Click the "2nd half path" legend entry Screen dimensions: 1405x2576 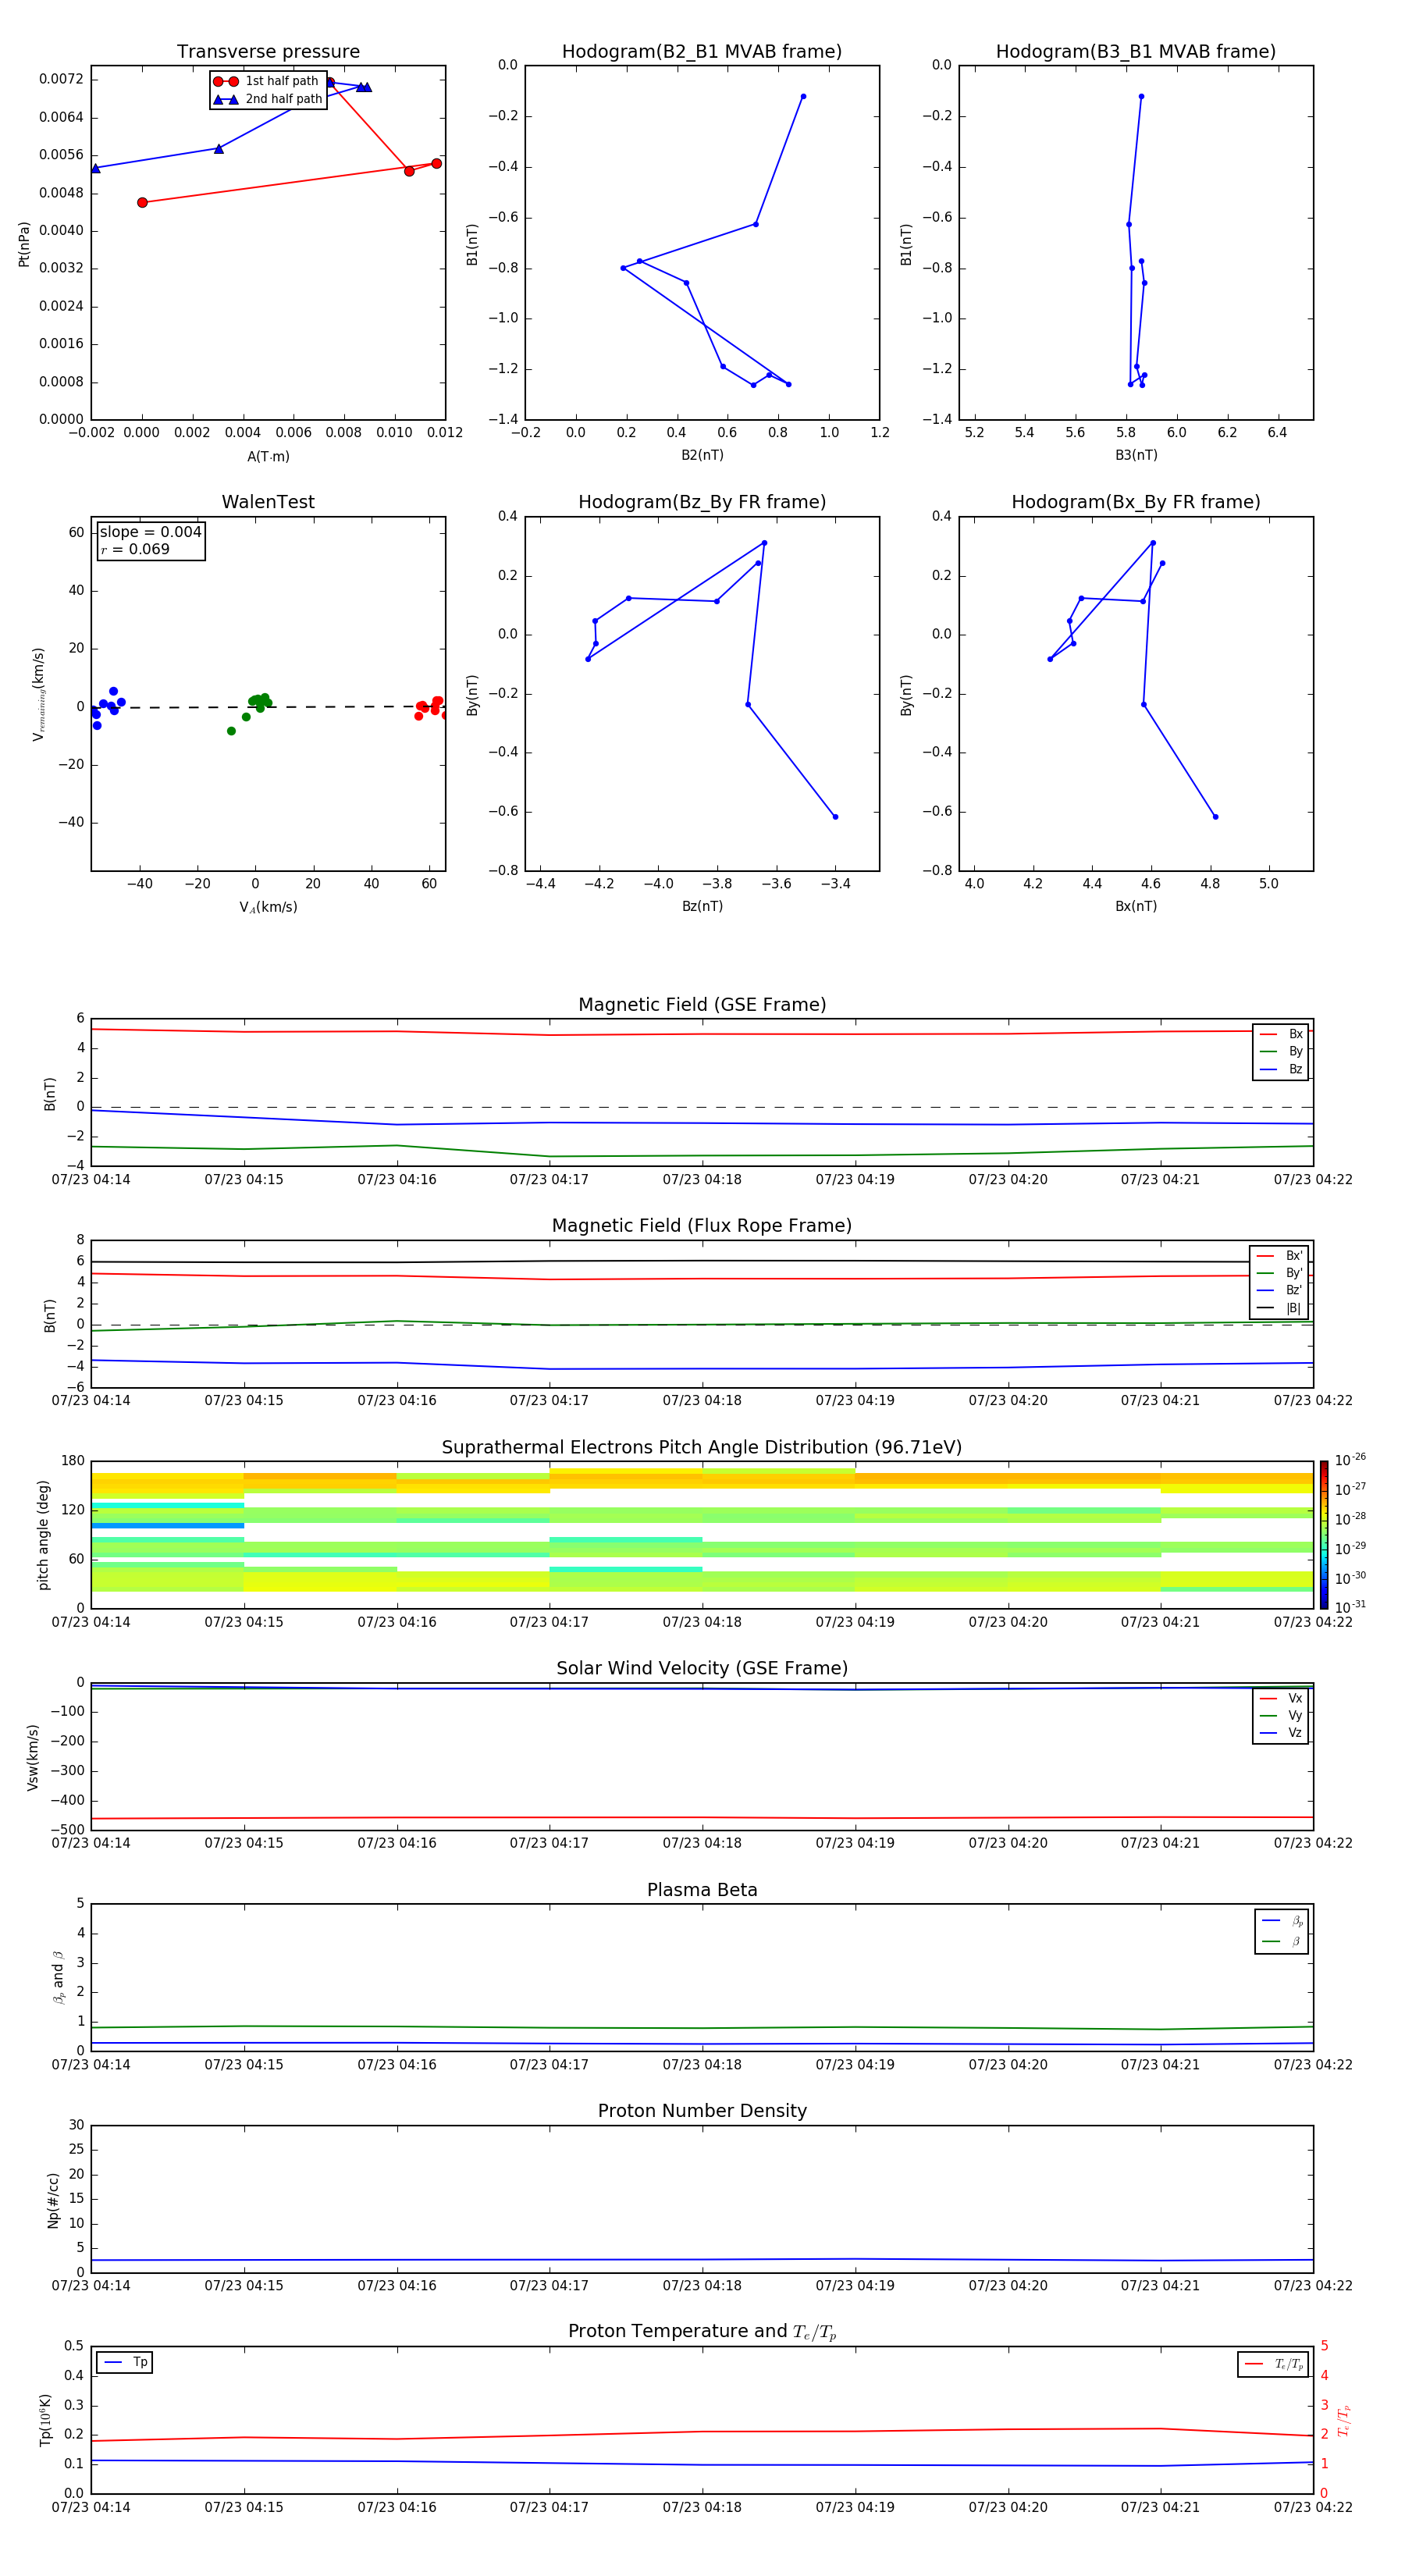[267, 99]
